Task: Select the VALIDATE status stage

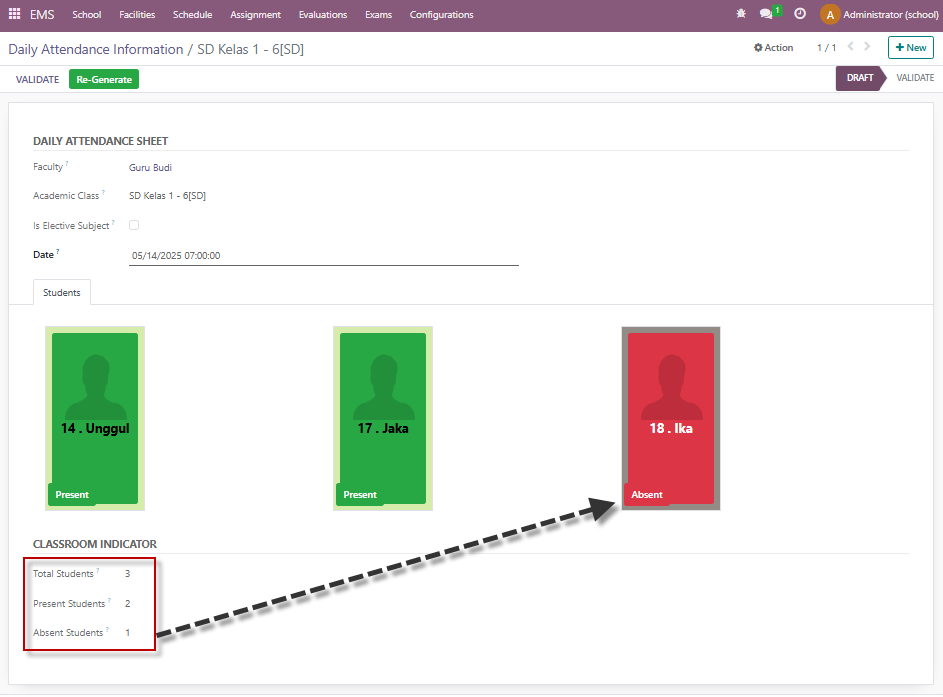Action: 915,78
